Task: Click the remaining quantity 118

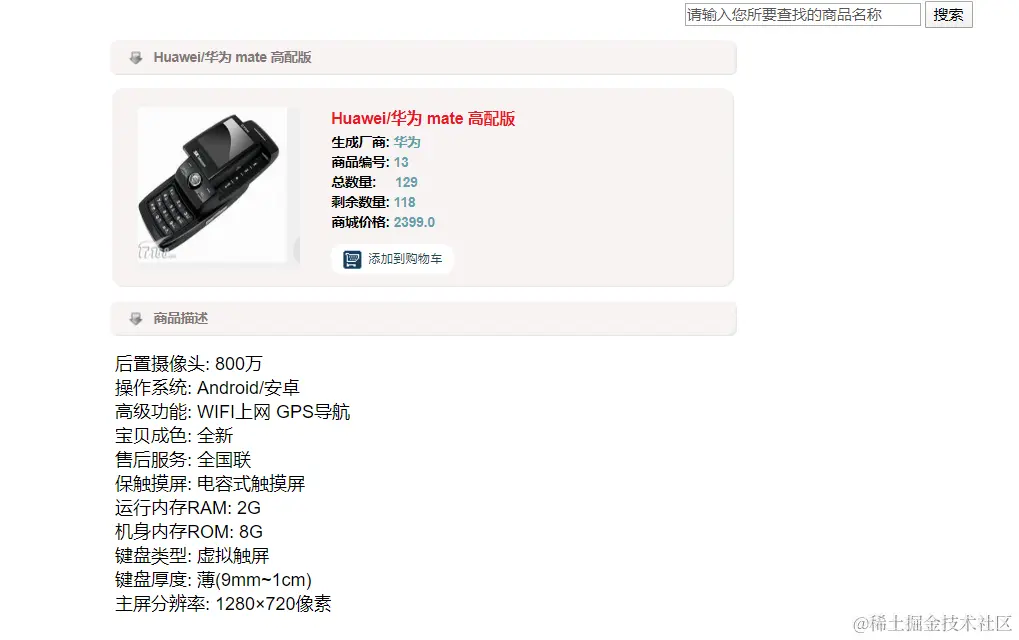Action: (404, 203)
